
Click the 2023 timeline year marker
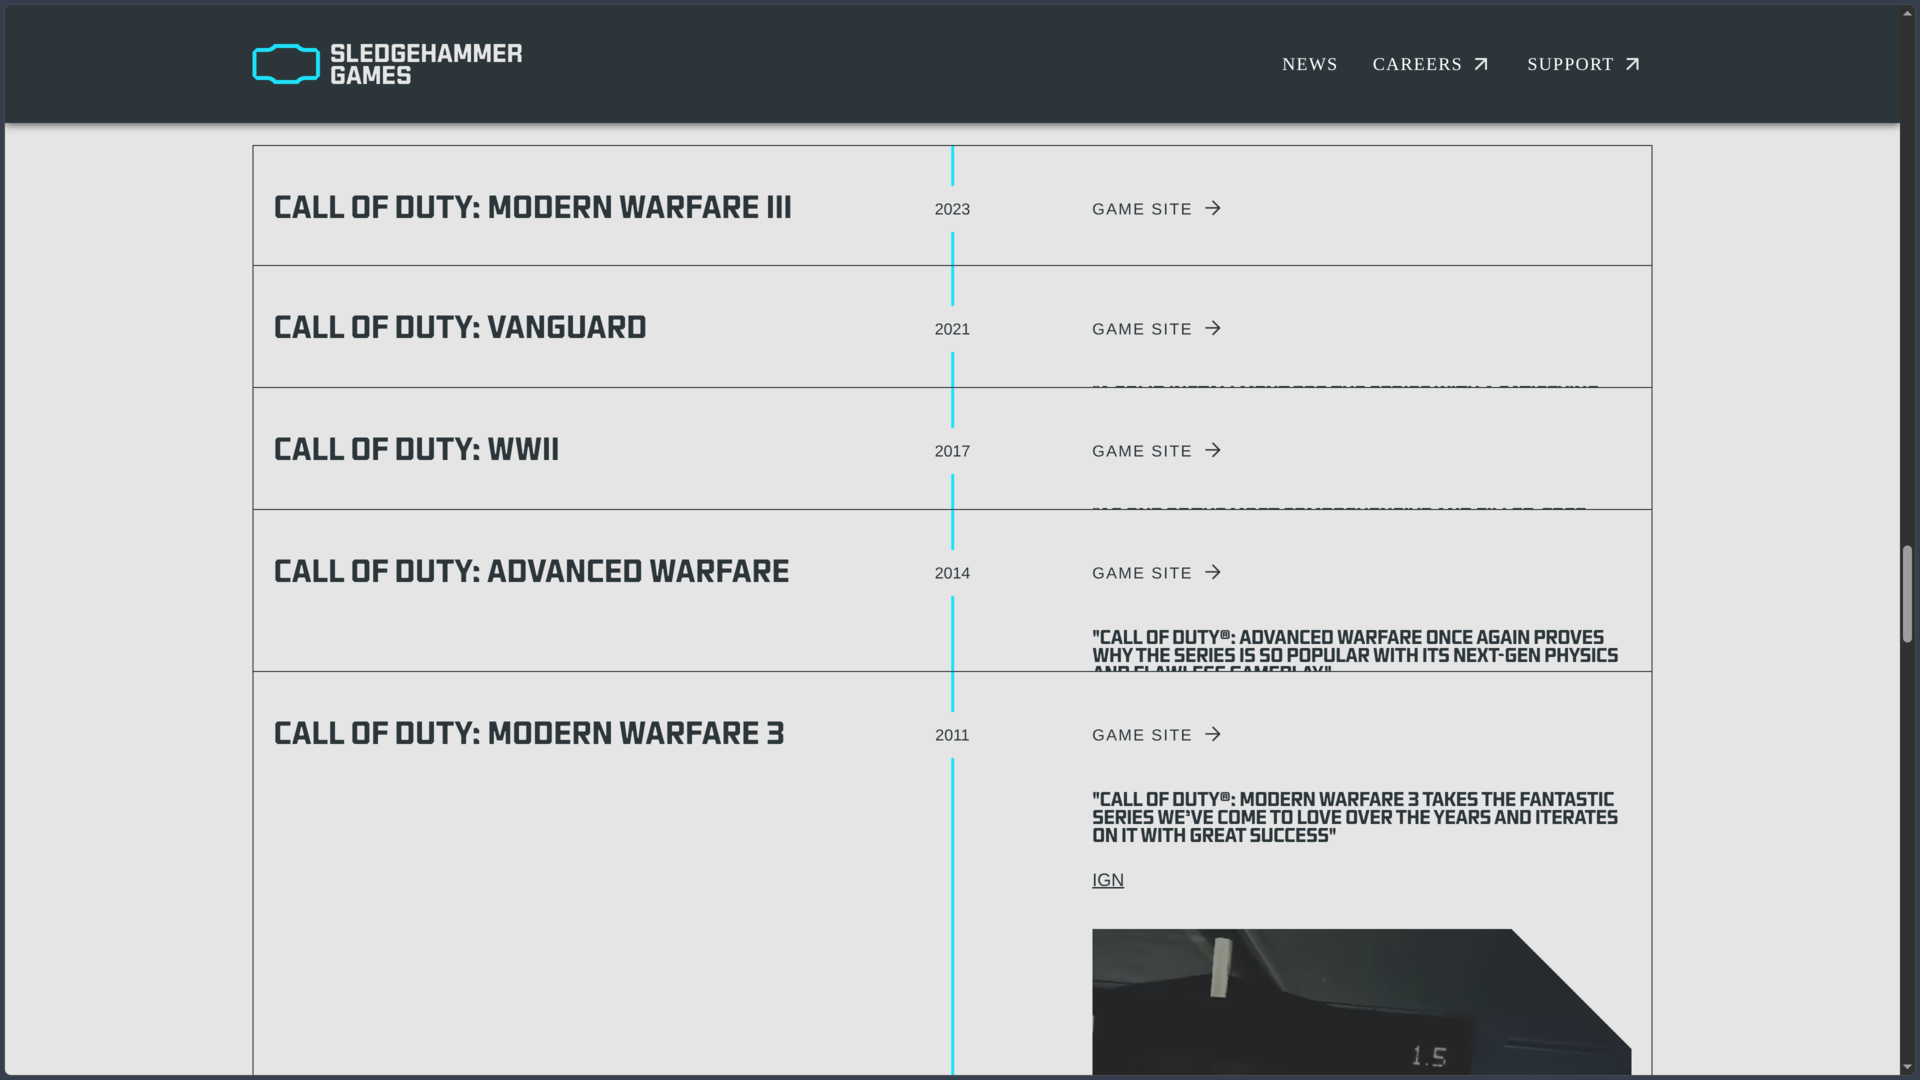click(x=952, y=209)
